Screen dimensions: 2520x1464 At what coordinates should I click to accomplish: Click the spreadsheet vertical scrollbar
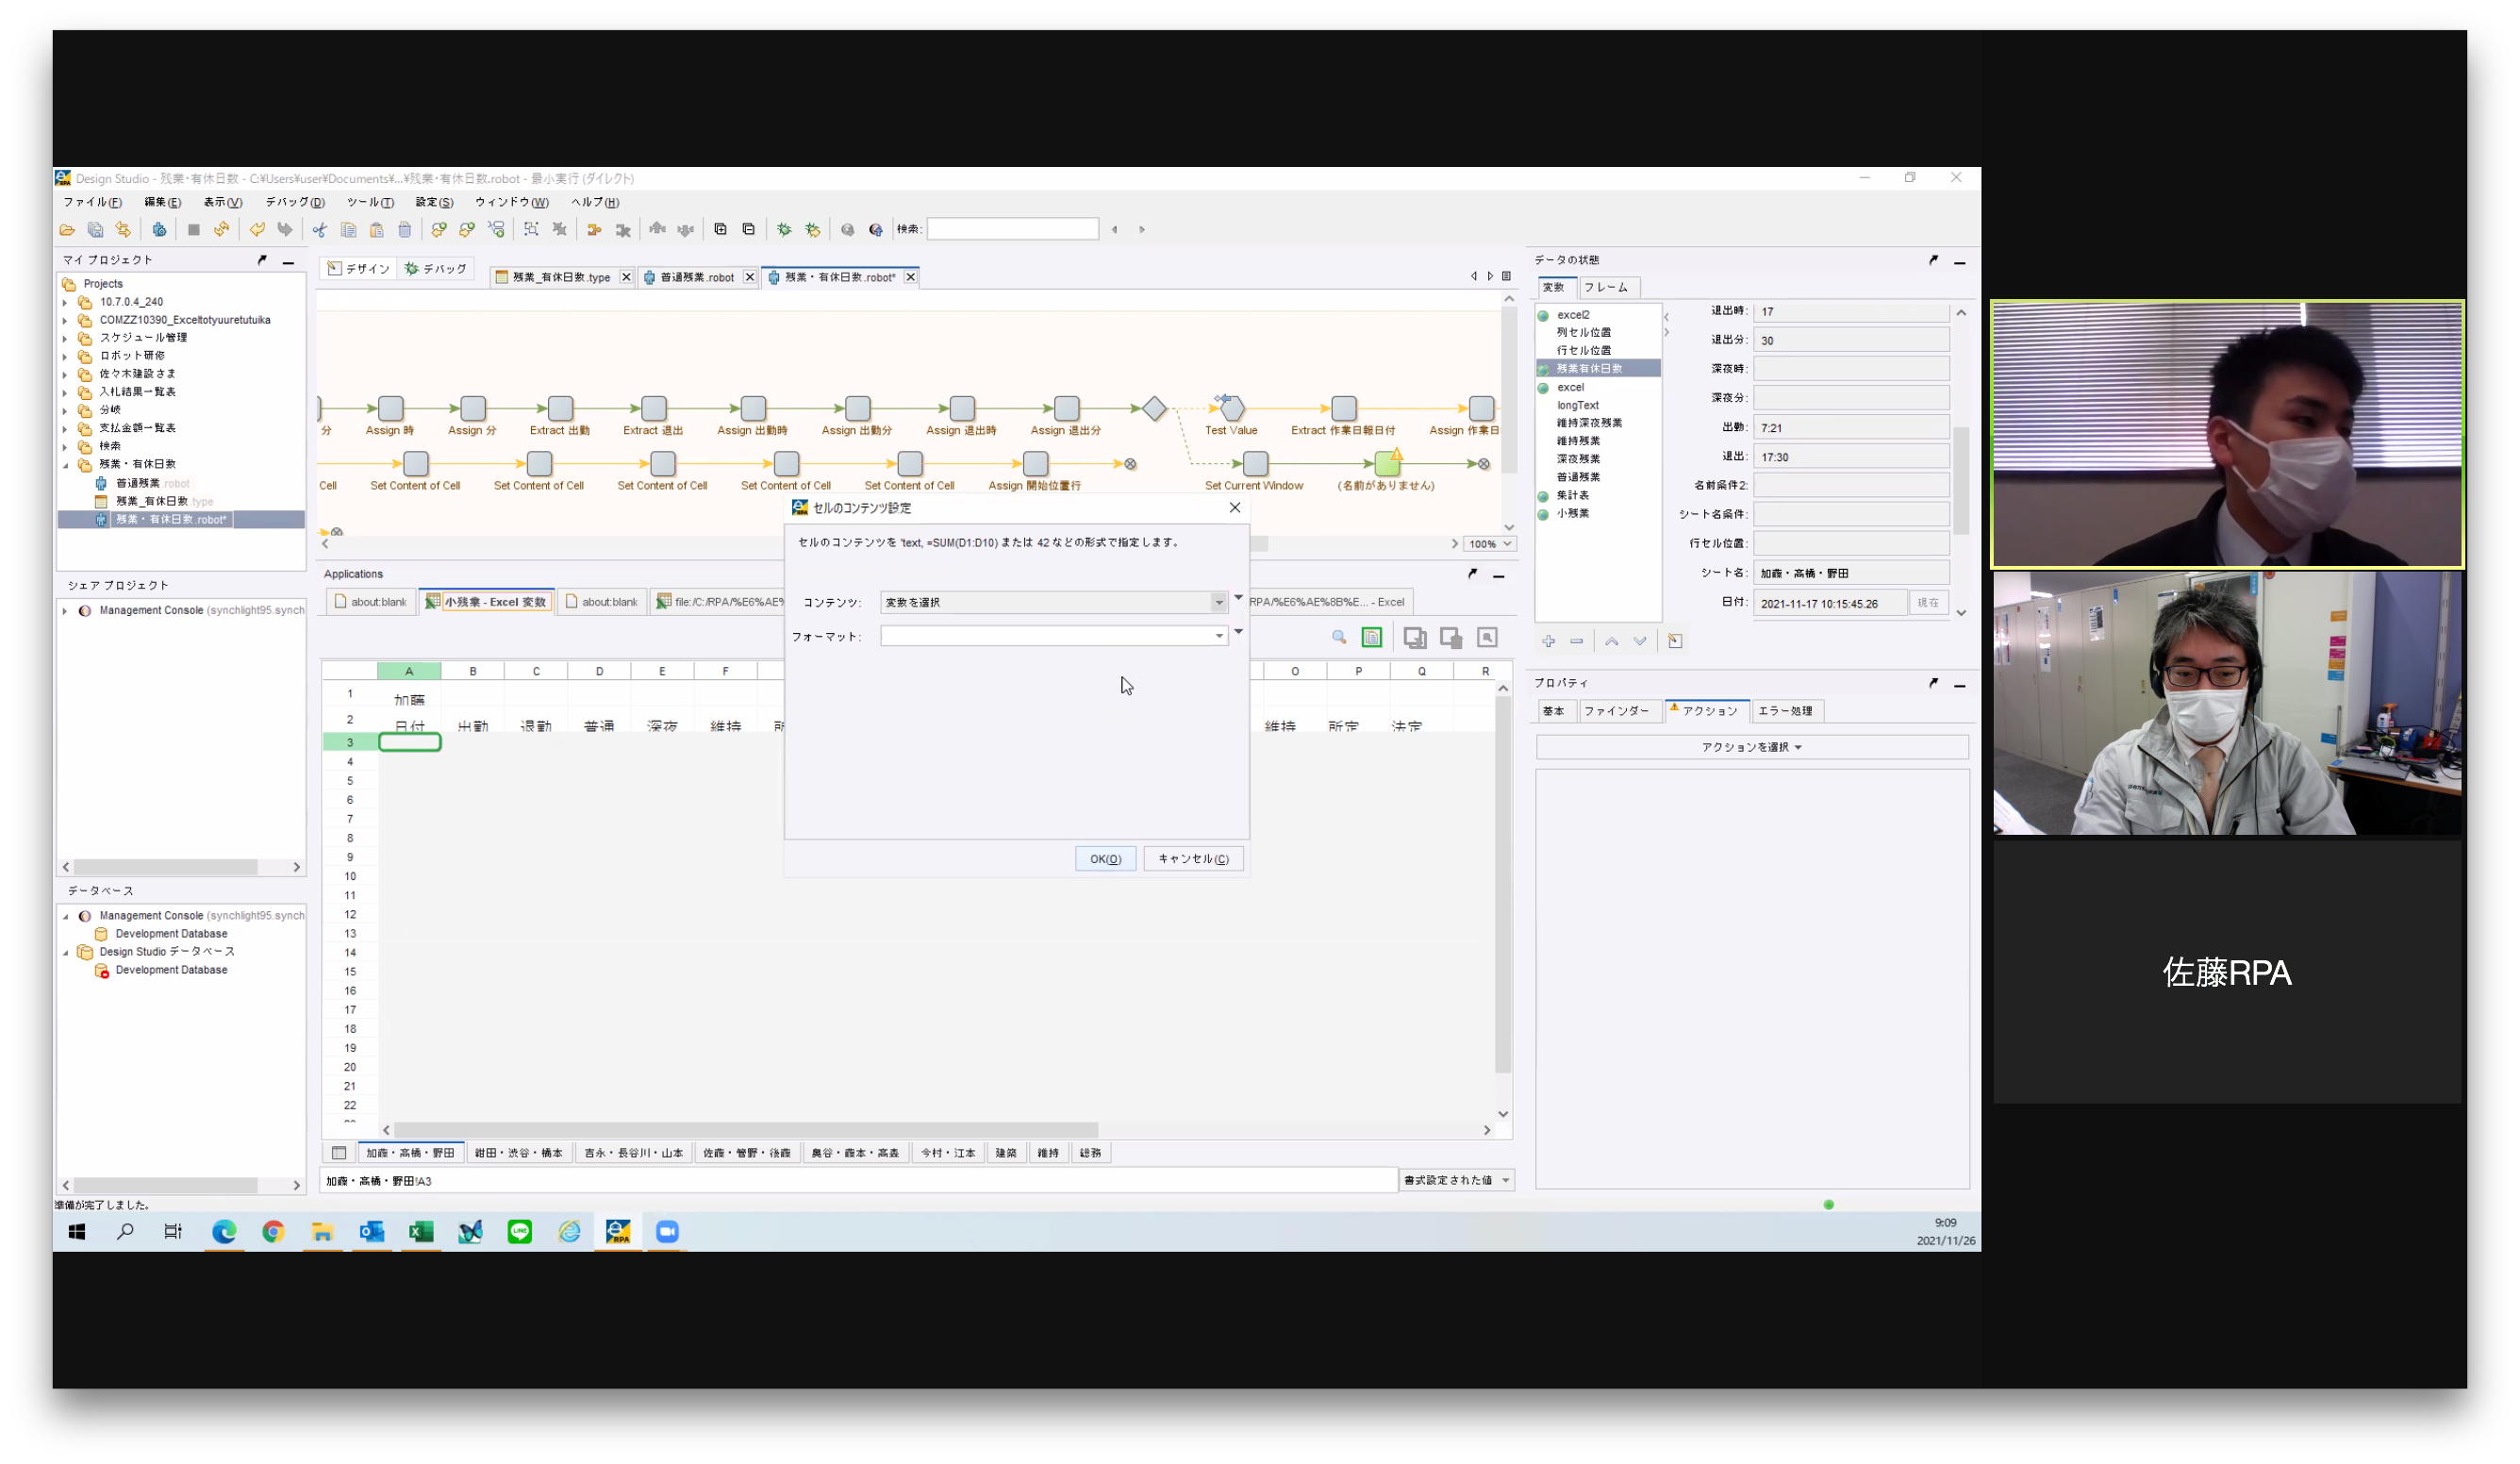pyautogui.click(x=1503, y=886)
